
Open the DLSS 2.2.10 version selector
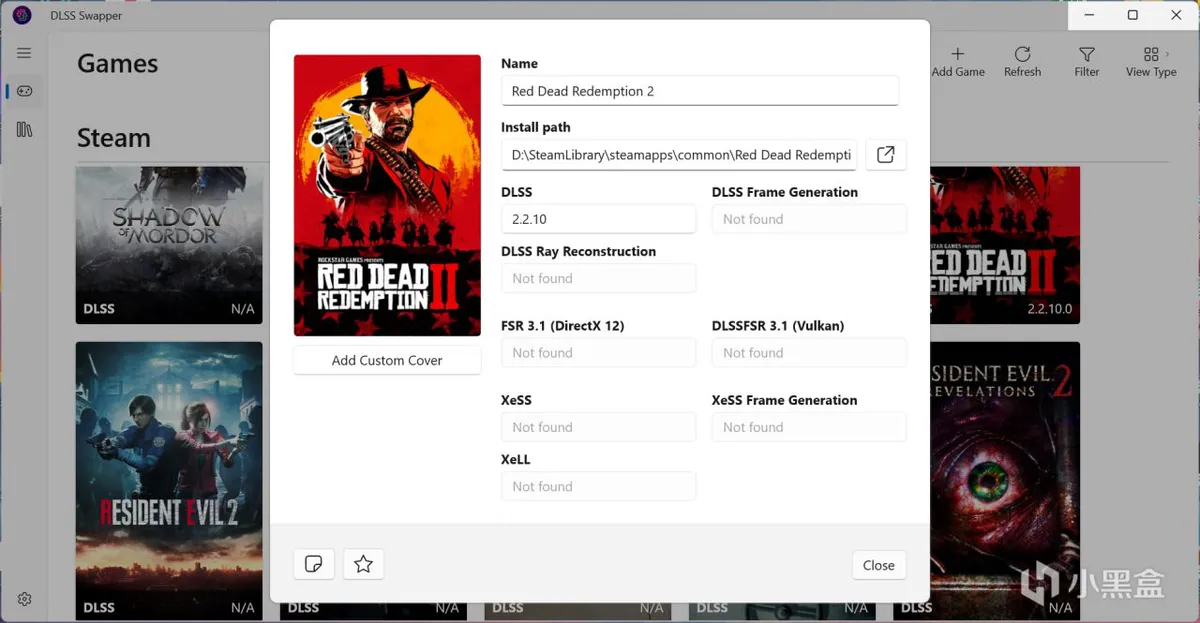pyautogui.click(x=598, y=219)
